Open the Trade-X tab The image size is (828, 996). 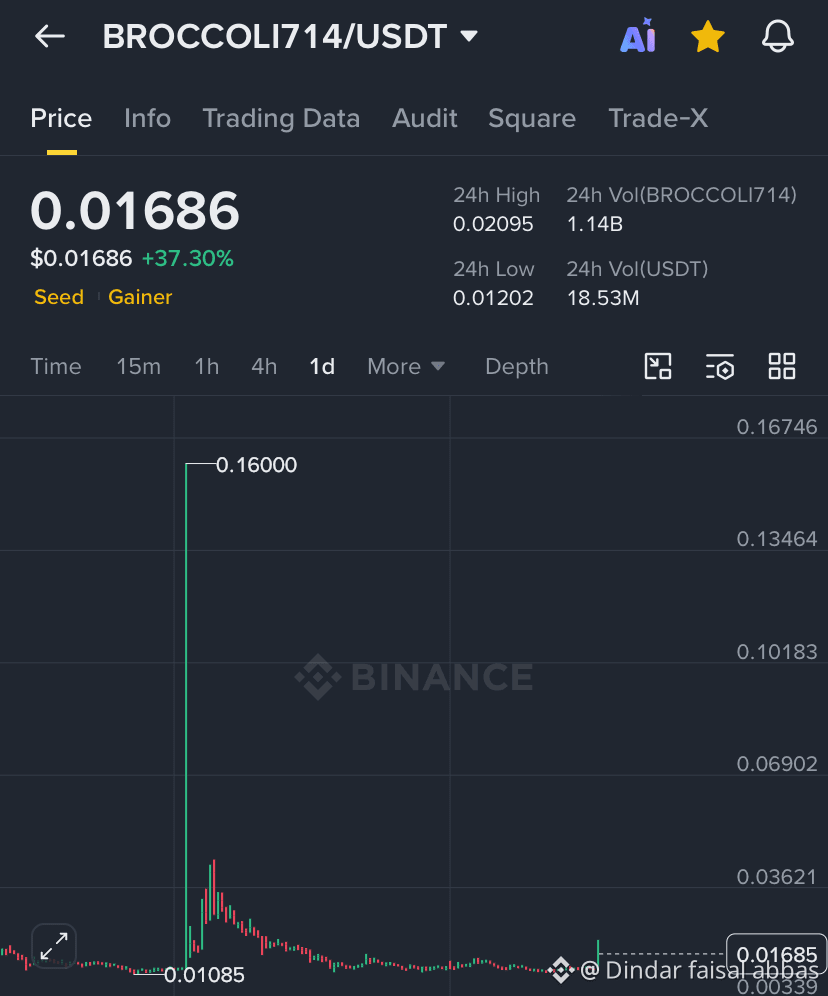pos(658,118)
